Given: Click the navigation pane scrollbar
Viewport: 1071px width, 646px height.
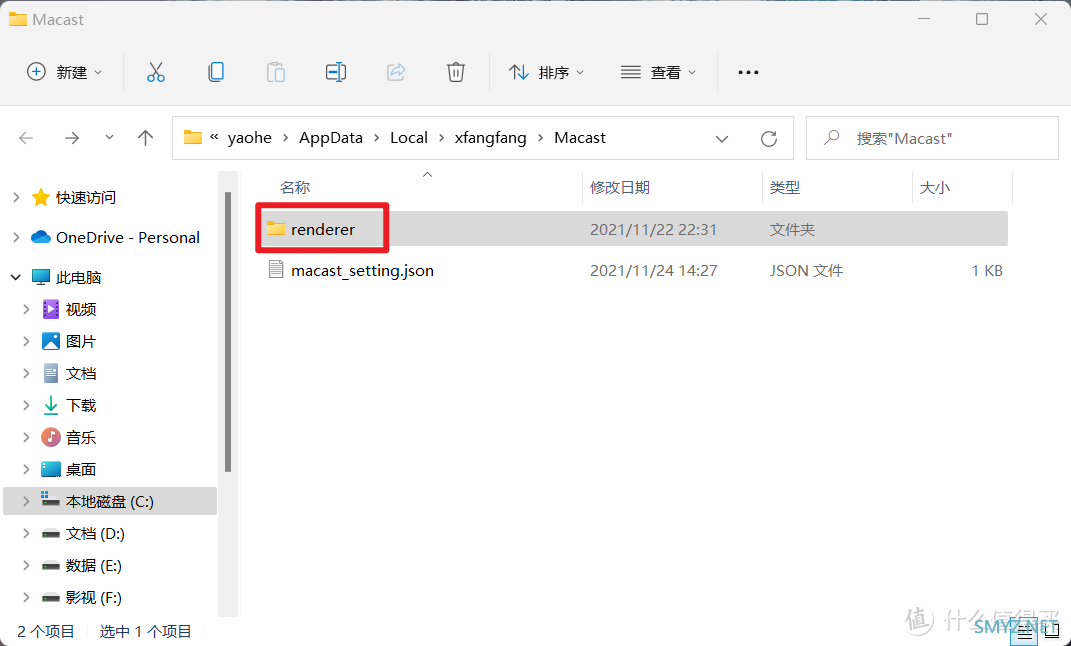Looking at the screenshot, I should point(228,332).
